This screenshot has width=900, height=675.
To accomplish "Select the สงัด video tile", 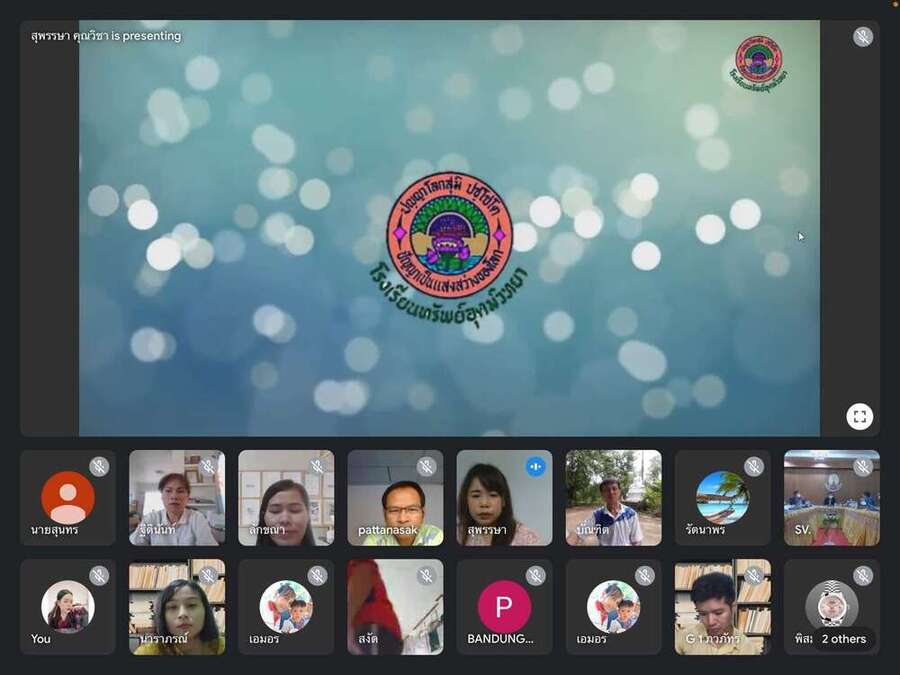I will [395, 607].
